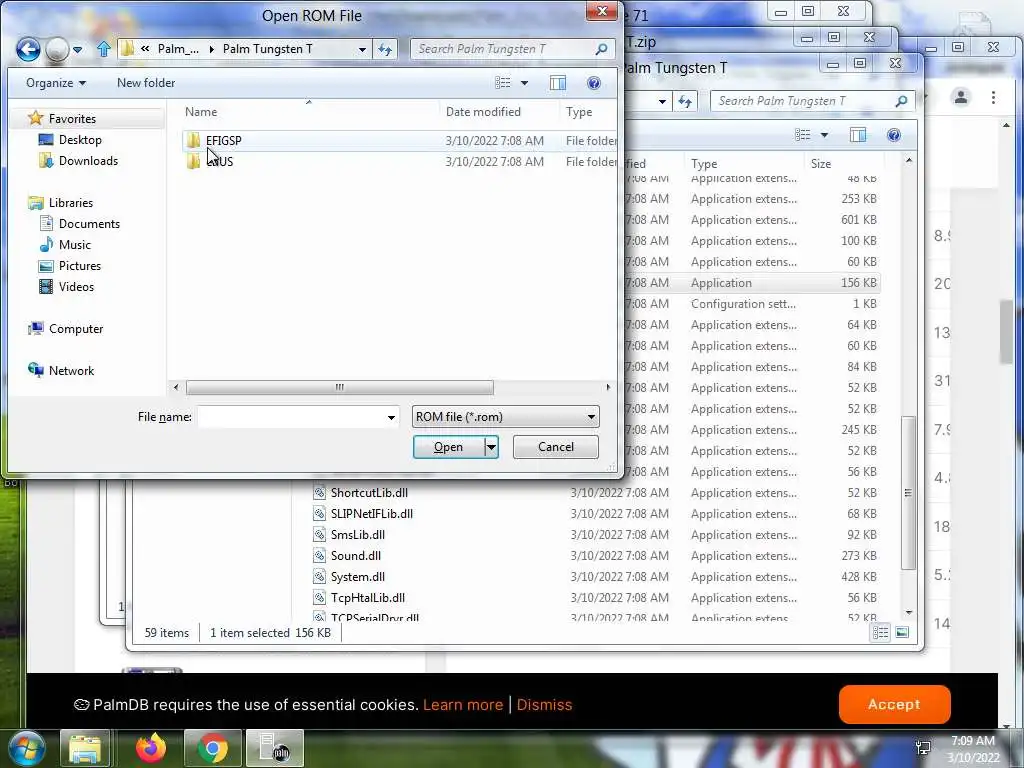Image resolution: width=1024 pixels, height=768 pixels.
Task: Toggle the preview pane in Open ROM File dialog
Action: click(558, 83)
